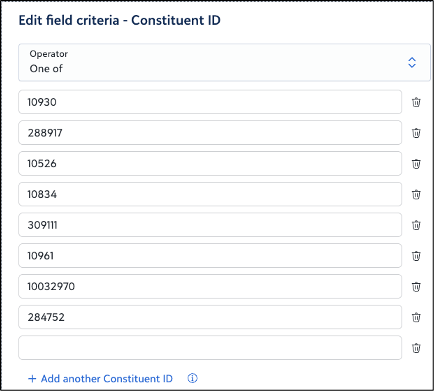434x391 pixels.
Task: Click the plus sign before Add another
Action: pyautogui.click(x=32, y=379)
